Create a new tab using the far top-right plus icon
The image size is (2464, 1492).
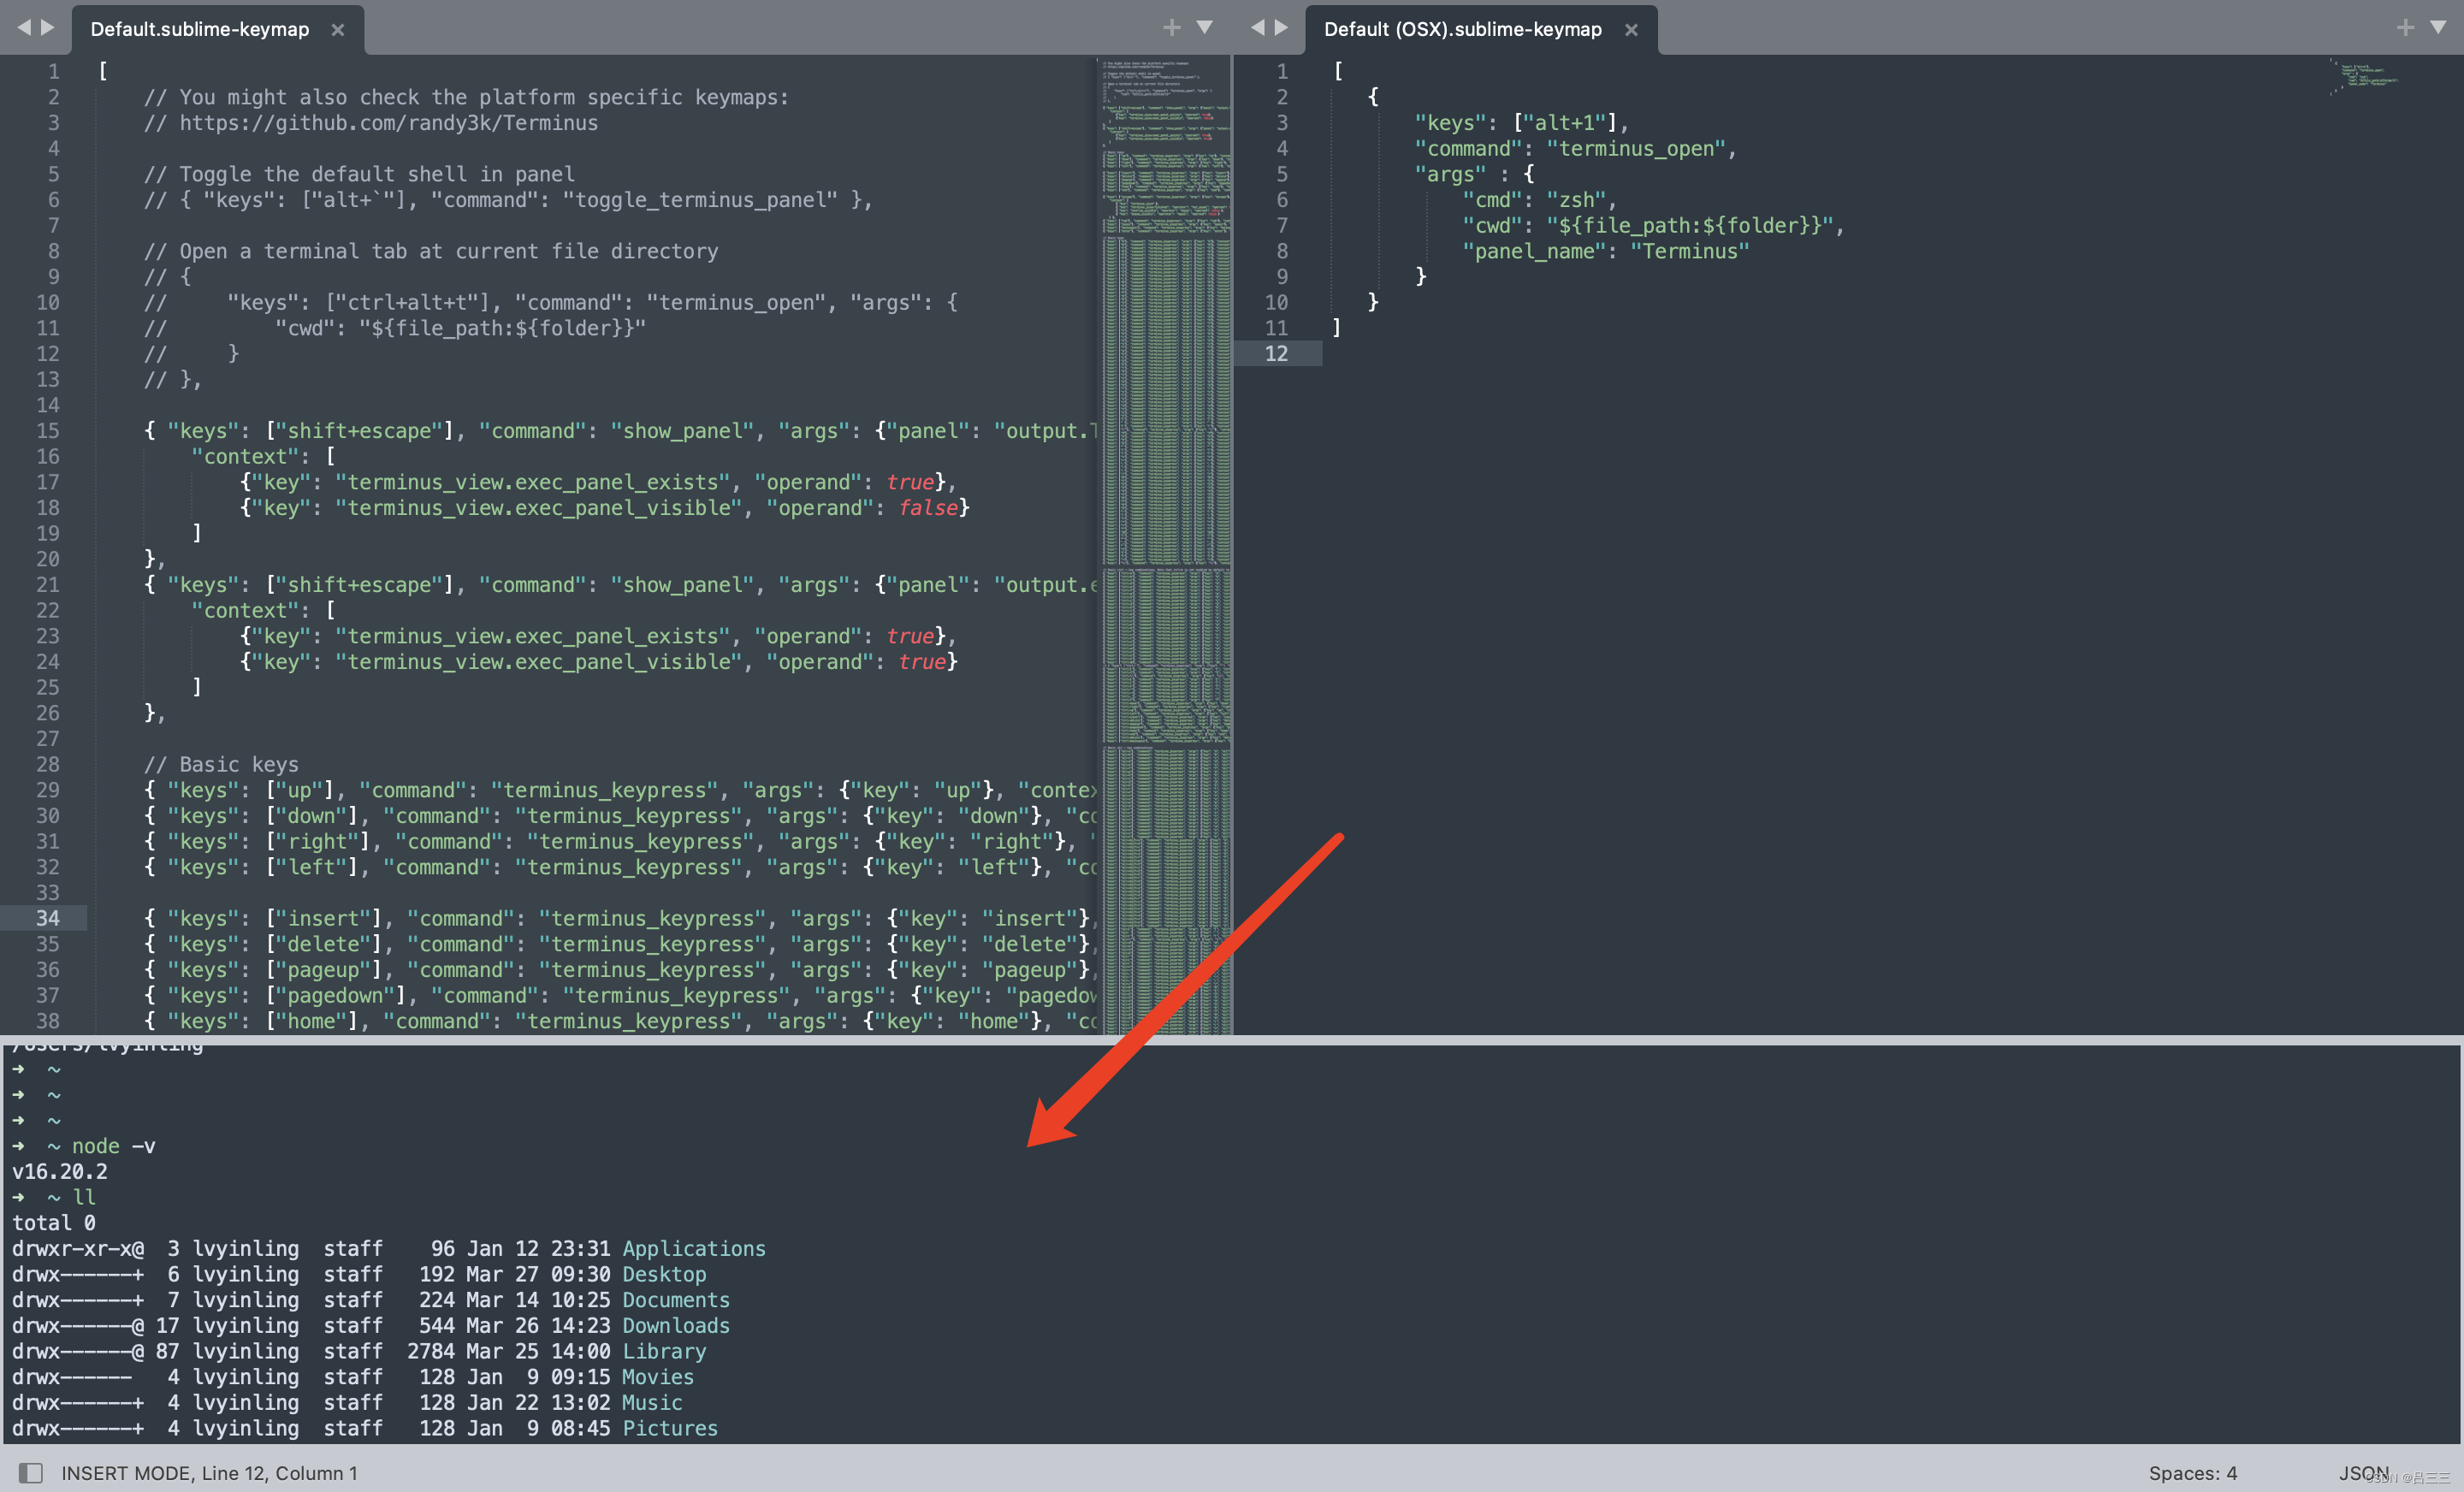tap(2405, 27)
